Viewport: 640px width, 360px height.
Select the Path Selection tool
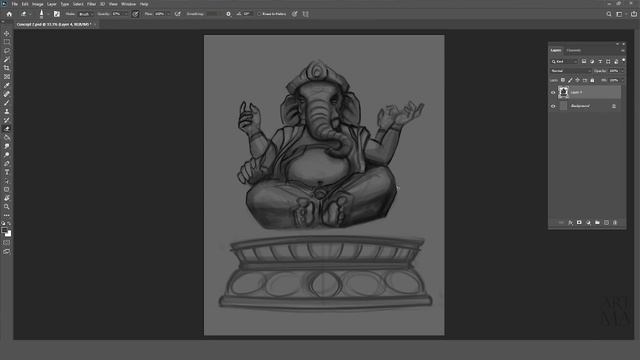pos(7,181)
